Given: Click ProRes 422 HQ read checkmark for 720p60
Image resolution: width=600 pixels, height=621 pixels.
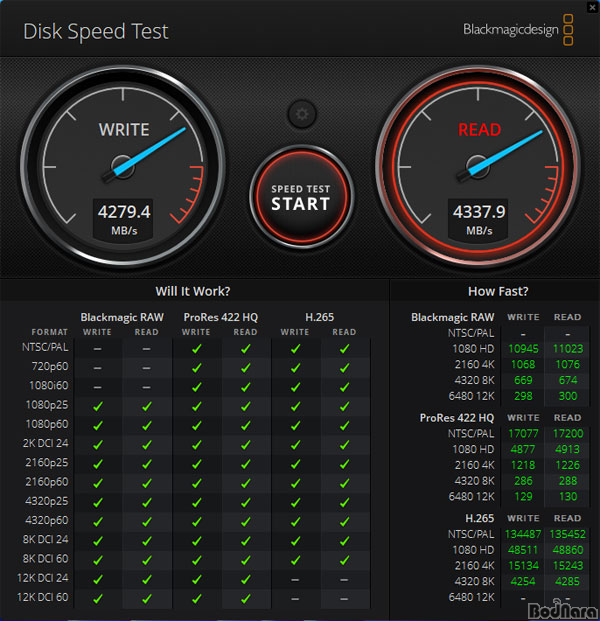Looking at the screenshot, I should tap(246, 368).
